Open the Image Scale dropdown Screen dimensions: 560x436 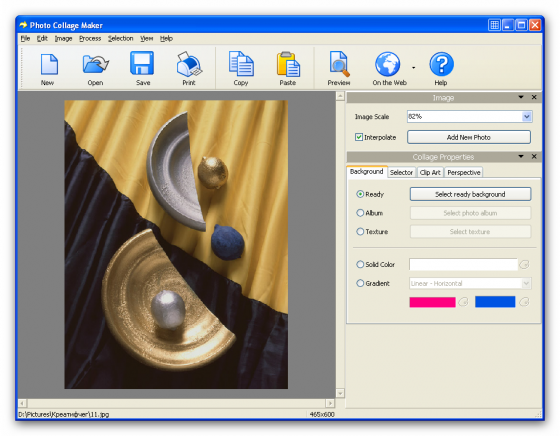(x=526, y=116)
